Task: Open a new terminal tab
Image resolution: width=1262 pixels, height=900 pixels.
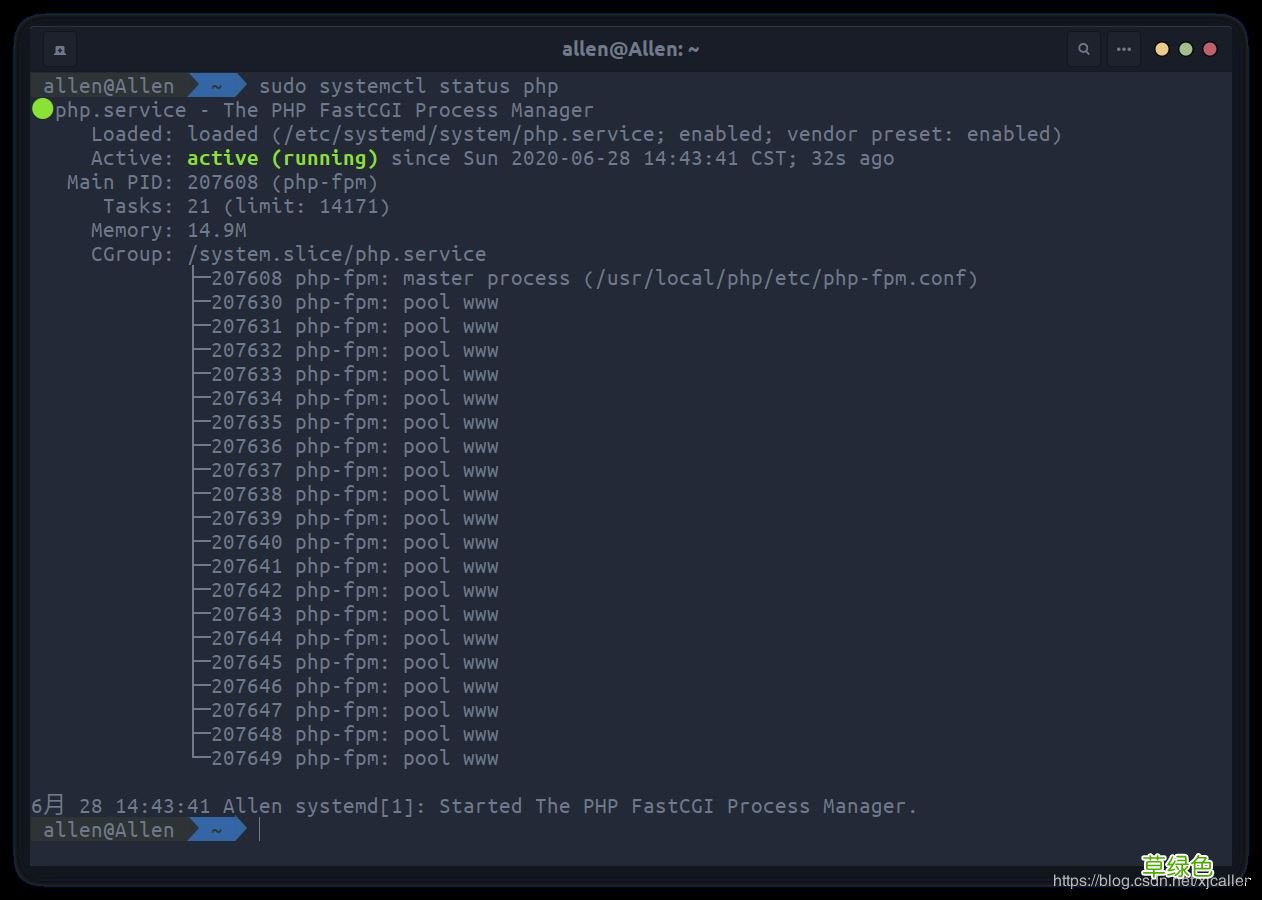Action: (59, 48)
